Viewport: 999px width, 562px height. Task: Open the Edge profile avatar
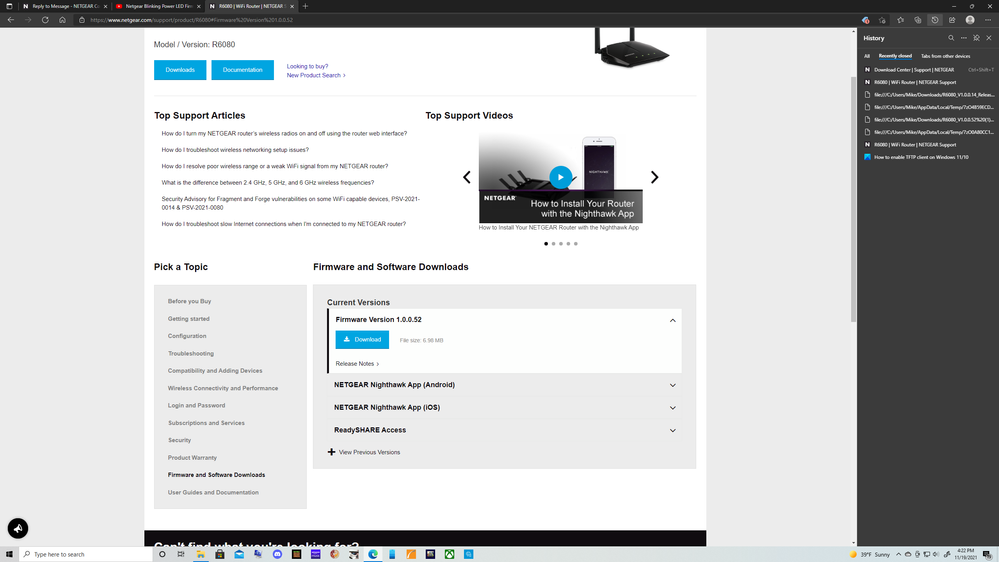(x=969, y=20)
